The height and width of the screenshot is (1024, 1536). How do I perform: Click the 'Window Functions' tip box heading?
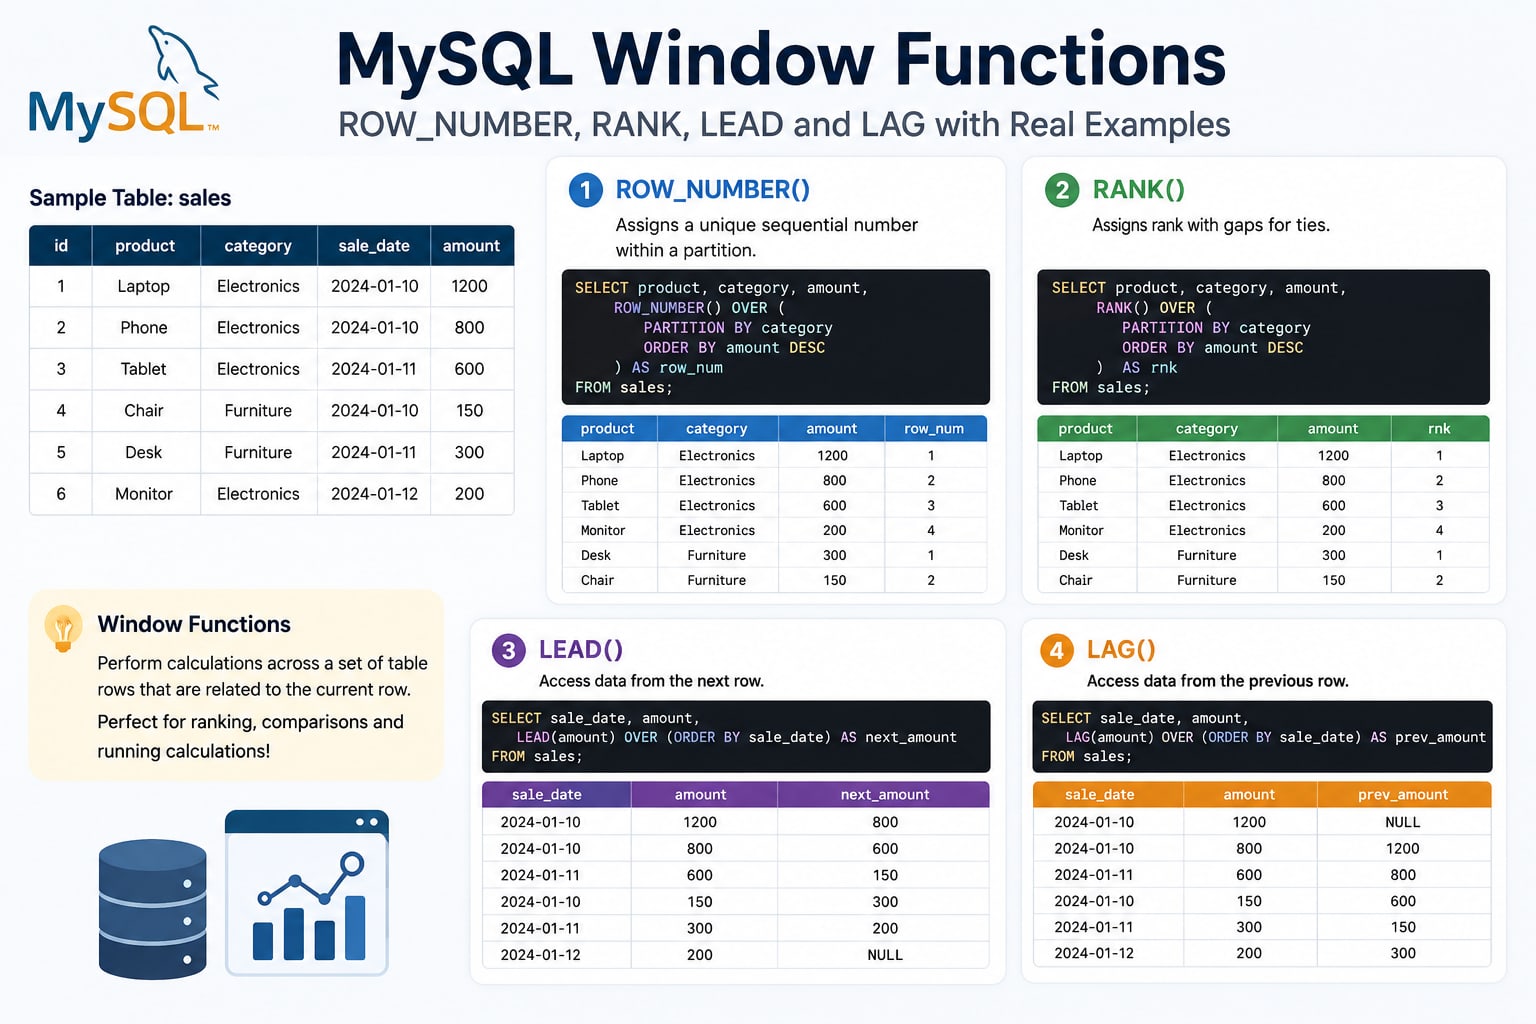tap(194, 625)
